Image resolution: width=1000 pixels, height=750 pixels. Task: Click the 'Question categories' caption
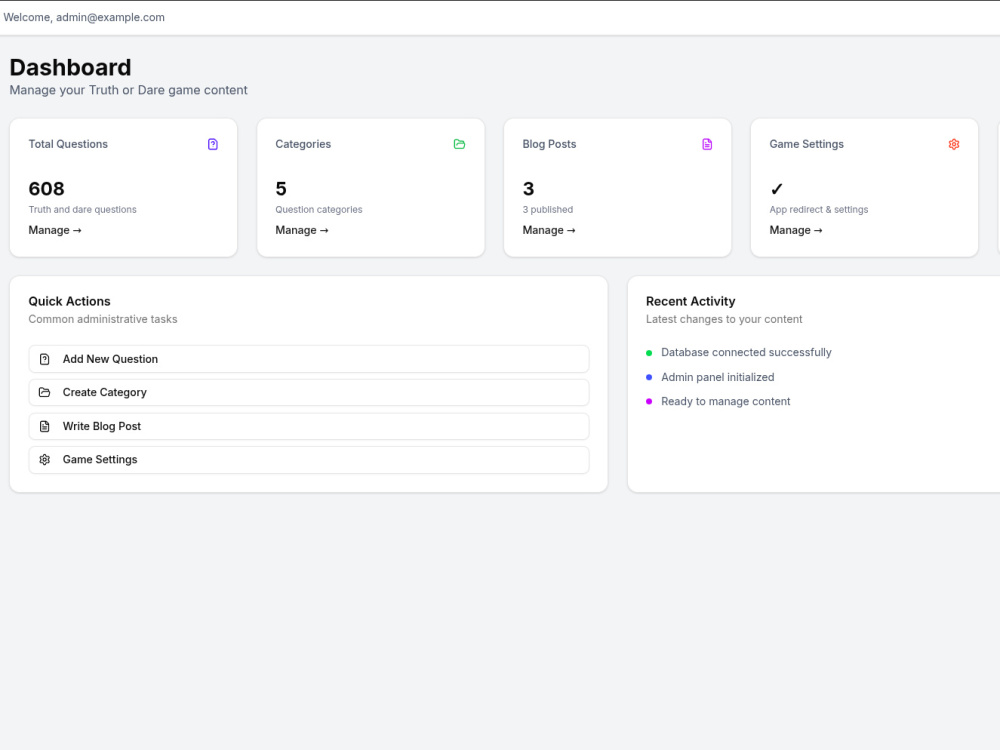pos(319,209)
